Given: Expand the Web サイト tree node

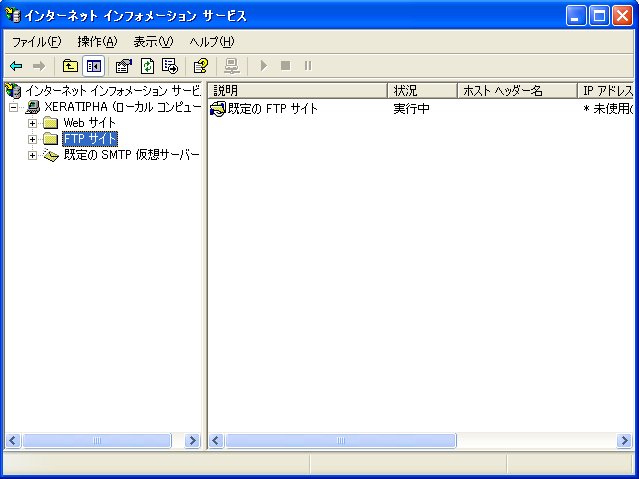Looking at the screenshot, I should (32, 123).
